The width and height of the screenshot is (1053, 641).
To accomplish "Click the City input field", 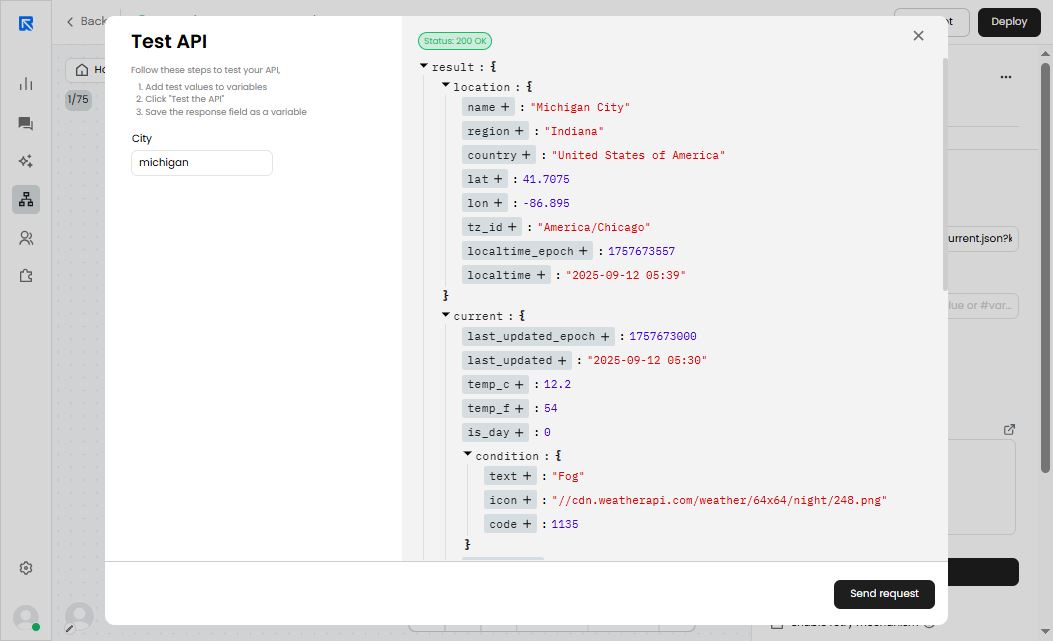I will 202,163.
